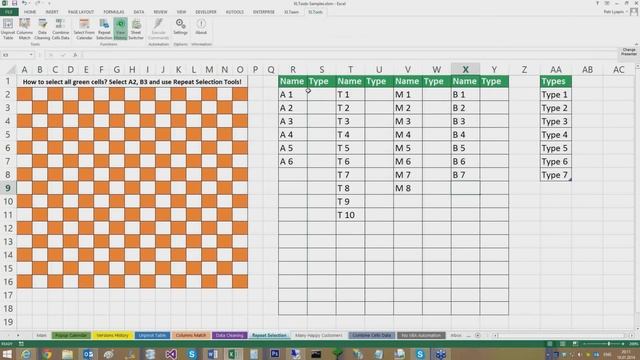Screen dimensions: 640x360
Task: Switch to the HOME ribbon tab
Action: point(30,12)
